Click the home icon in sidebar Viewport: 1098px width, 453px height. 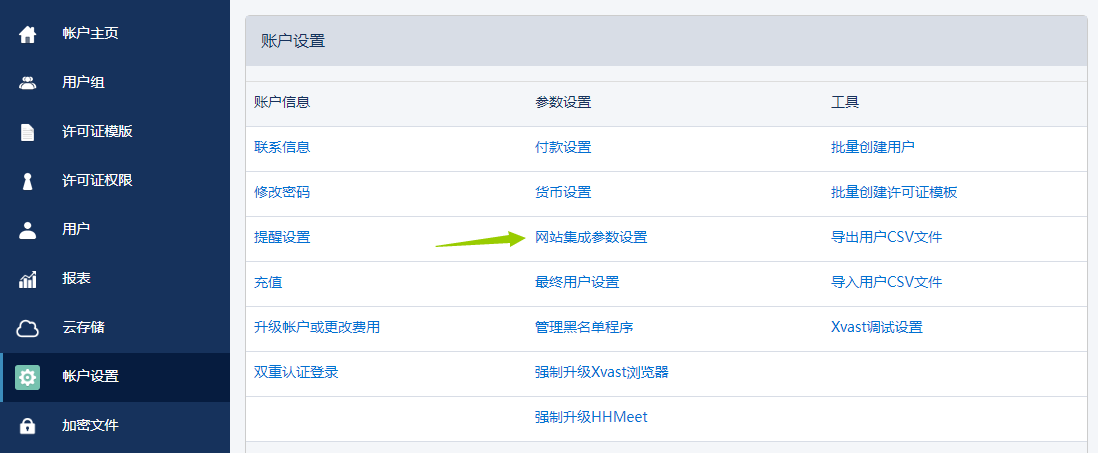point(28,34)
